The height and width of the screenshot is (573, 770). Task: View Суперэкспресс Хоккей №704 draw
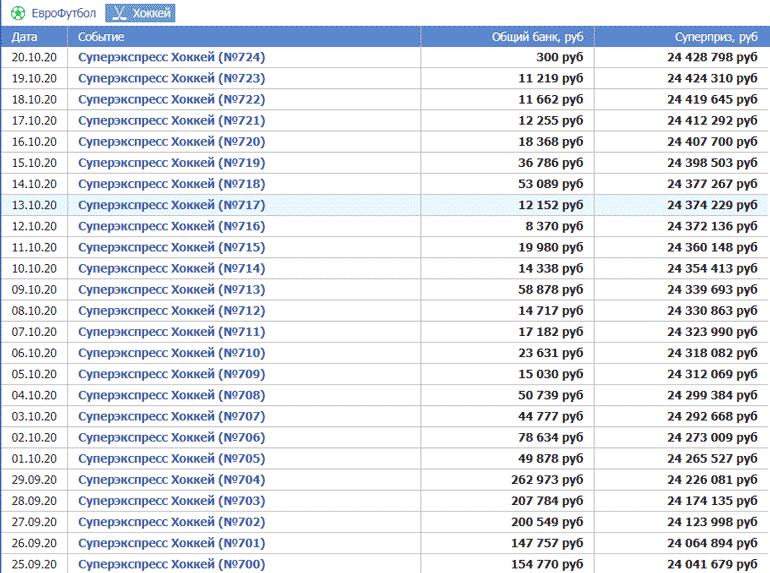tap(171, 480)
